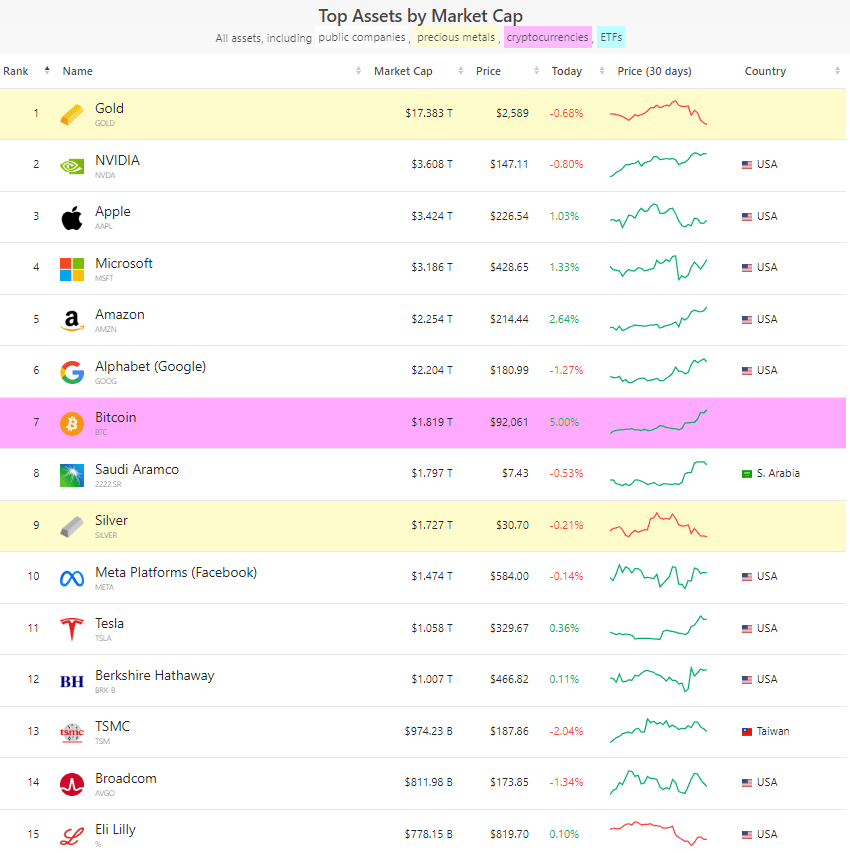The width and height of the screenshot is (850, 853).
Task: Click the USA flag in NVIDIA row
Action: [x=747, y=164]
